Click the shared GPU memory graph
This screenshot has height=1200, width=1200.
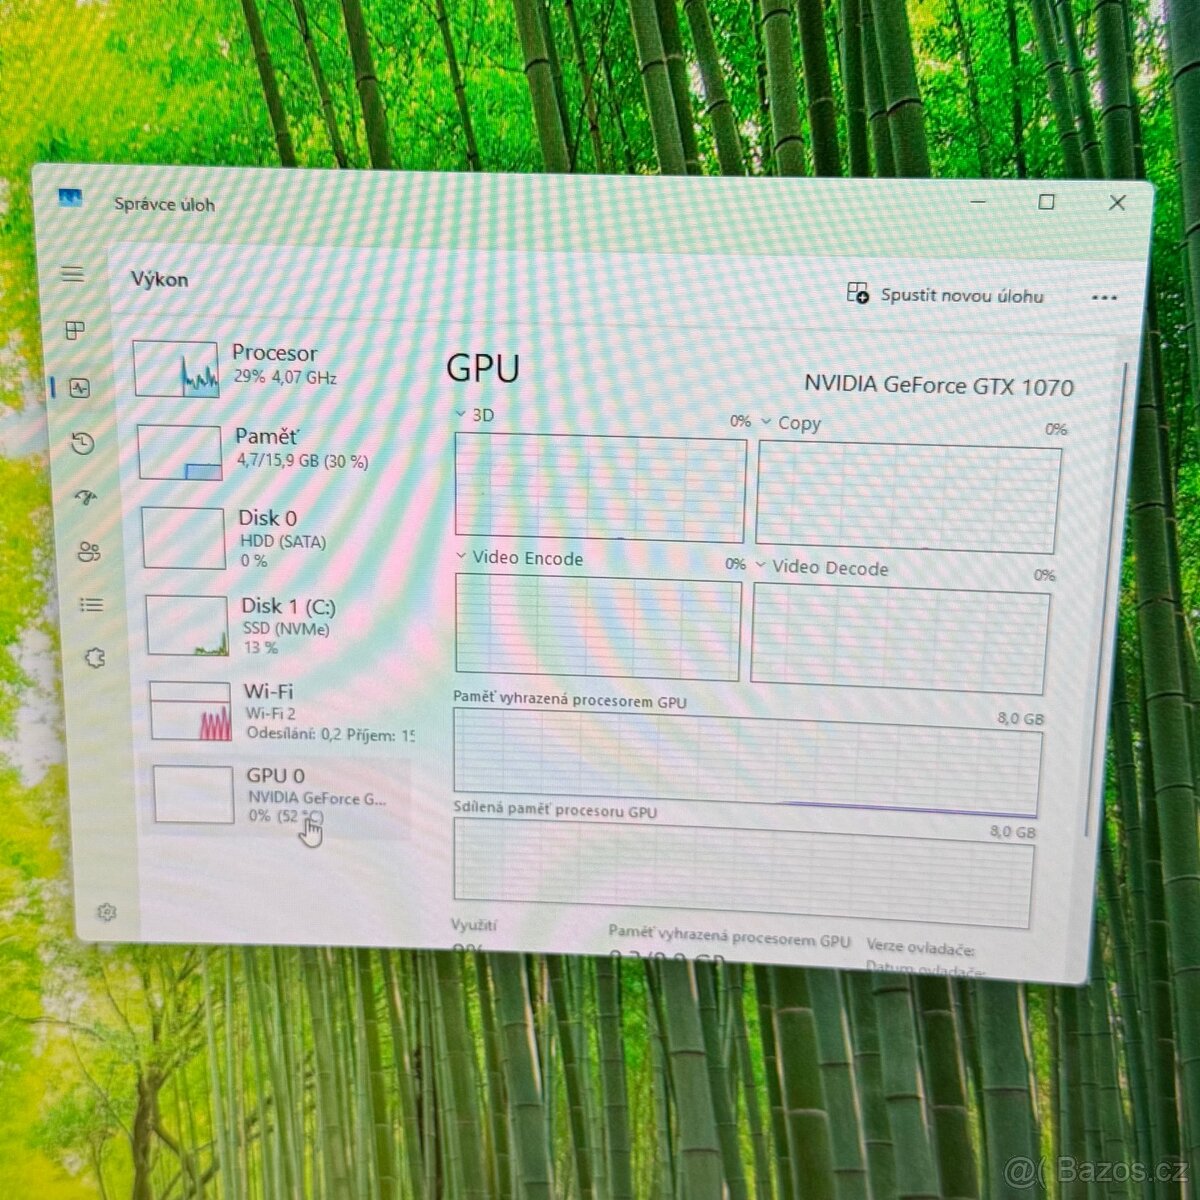pyautogui.click(x=743, y=873)
